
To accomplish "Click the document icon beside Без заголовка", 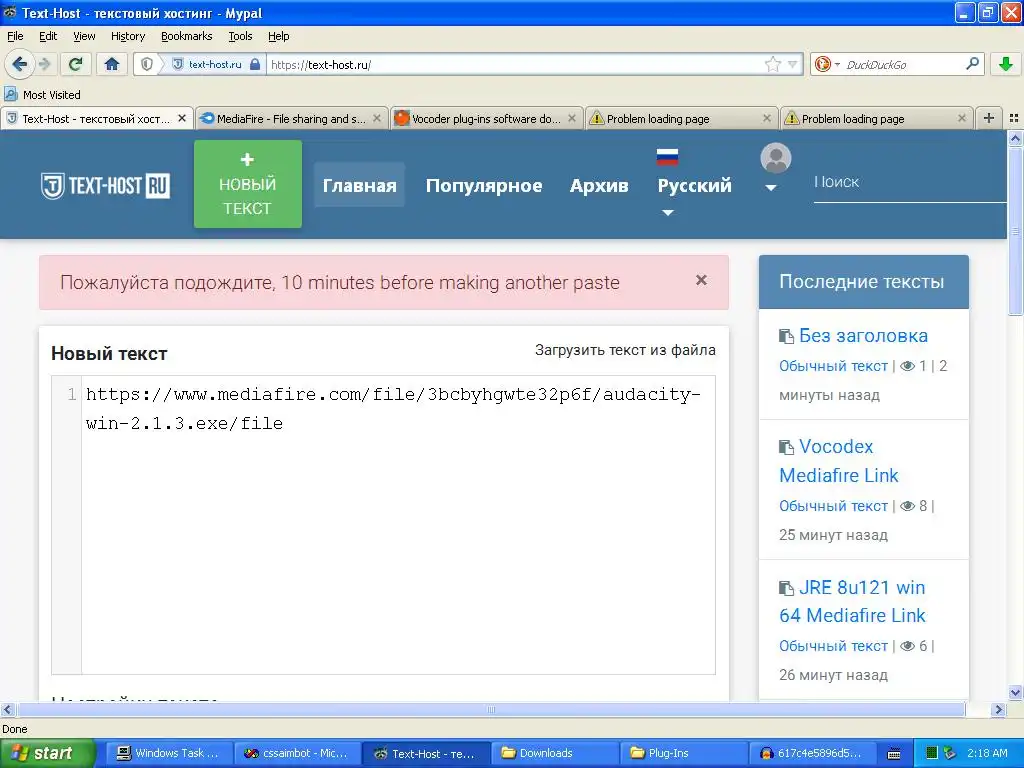I will [786, 337].
